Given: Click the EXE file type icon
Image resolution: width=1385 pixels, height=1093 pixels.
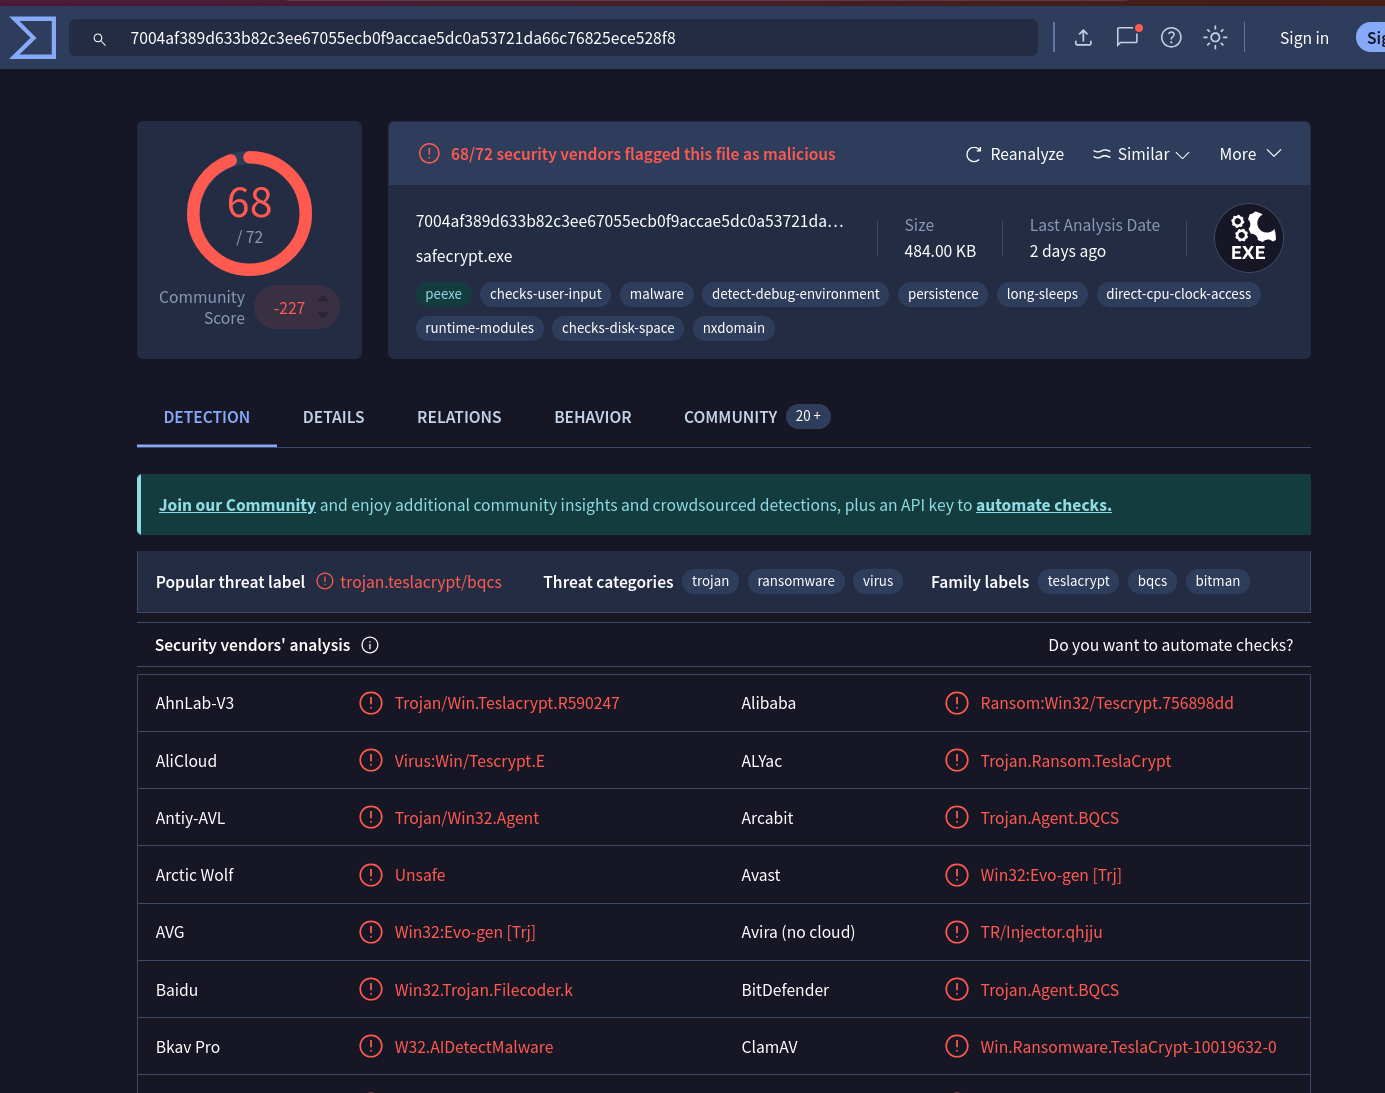Looking at the screenshot, I should click(x=1248, y=238).
